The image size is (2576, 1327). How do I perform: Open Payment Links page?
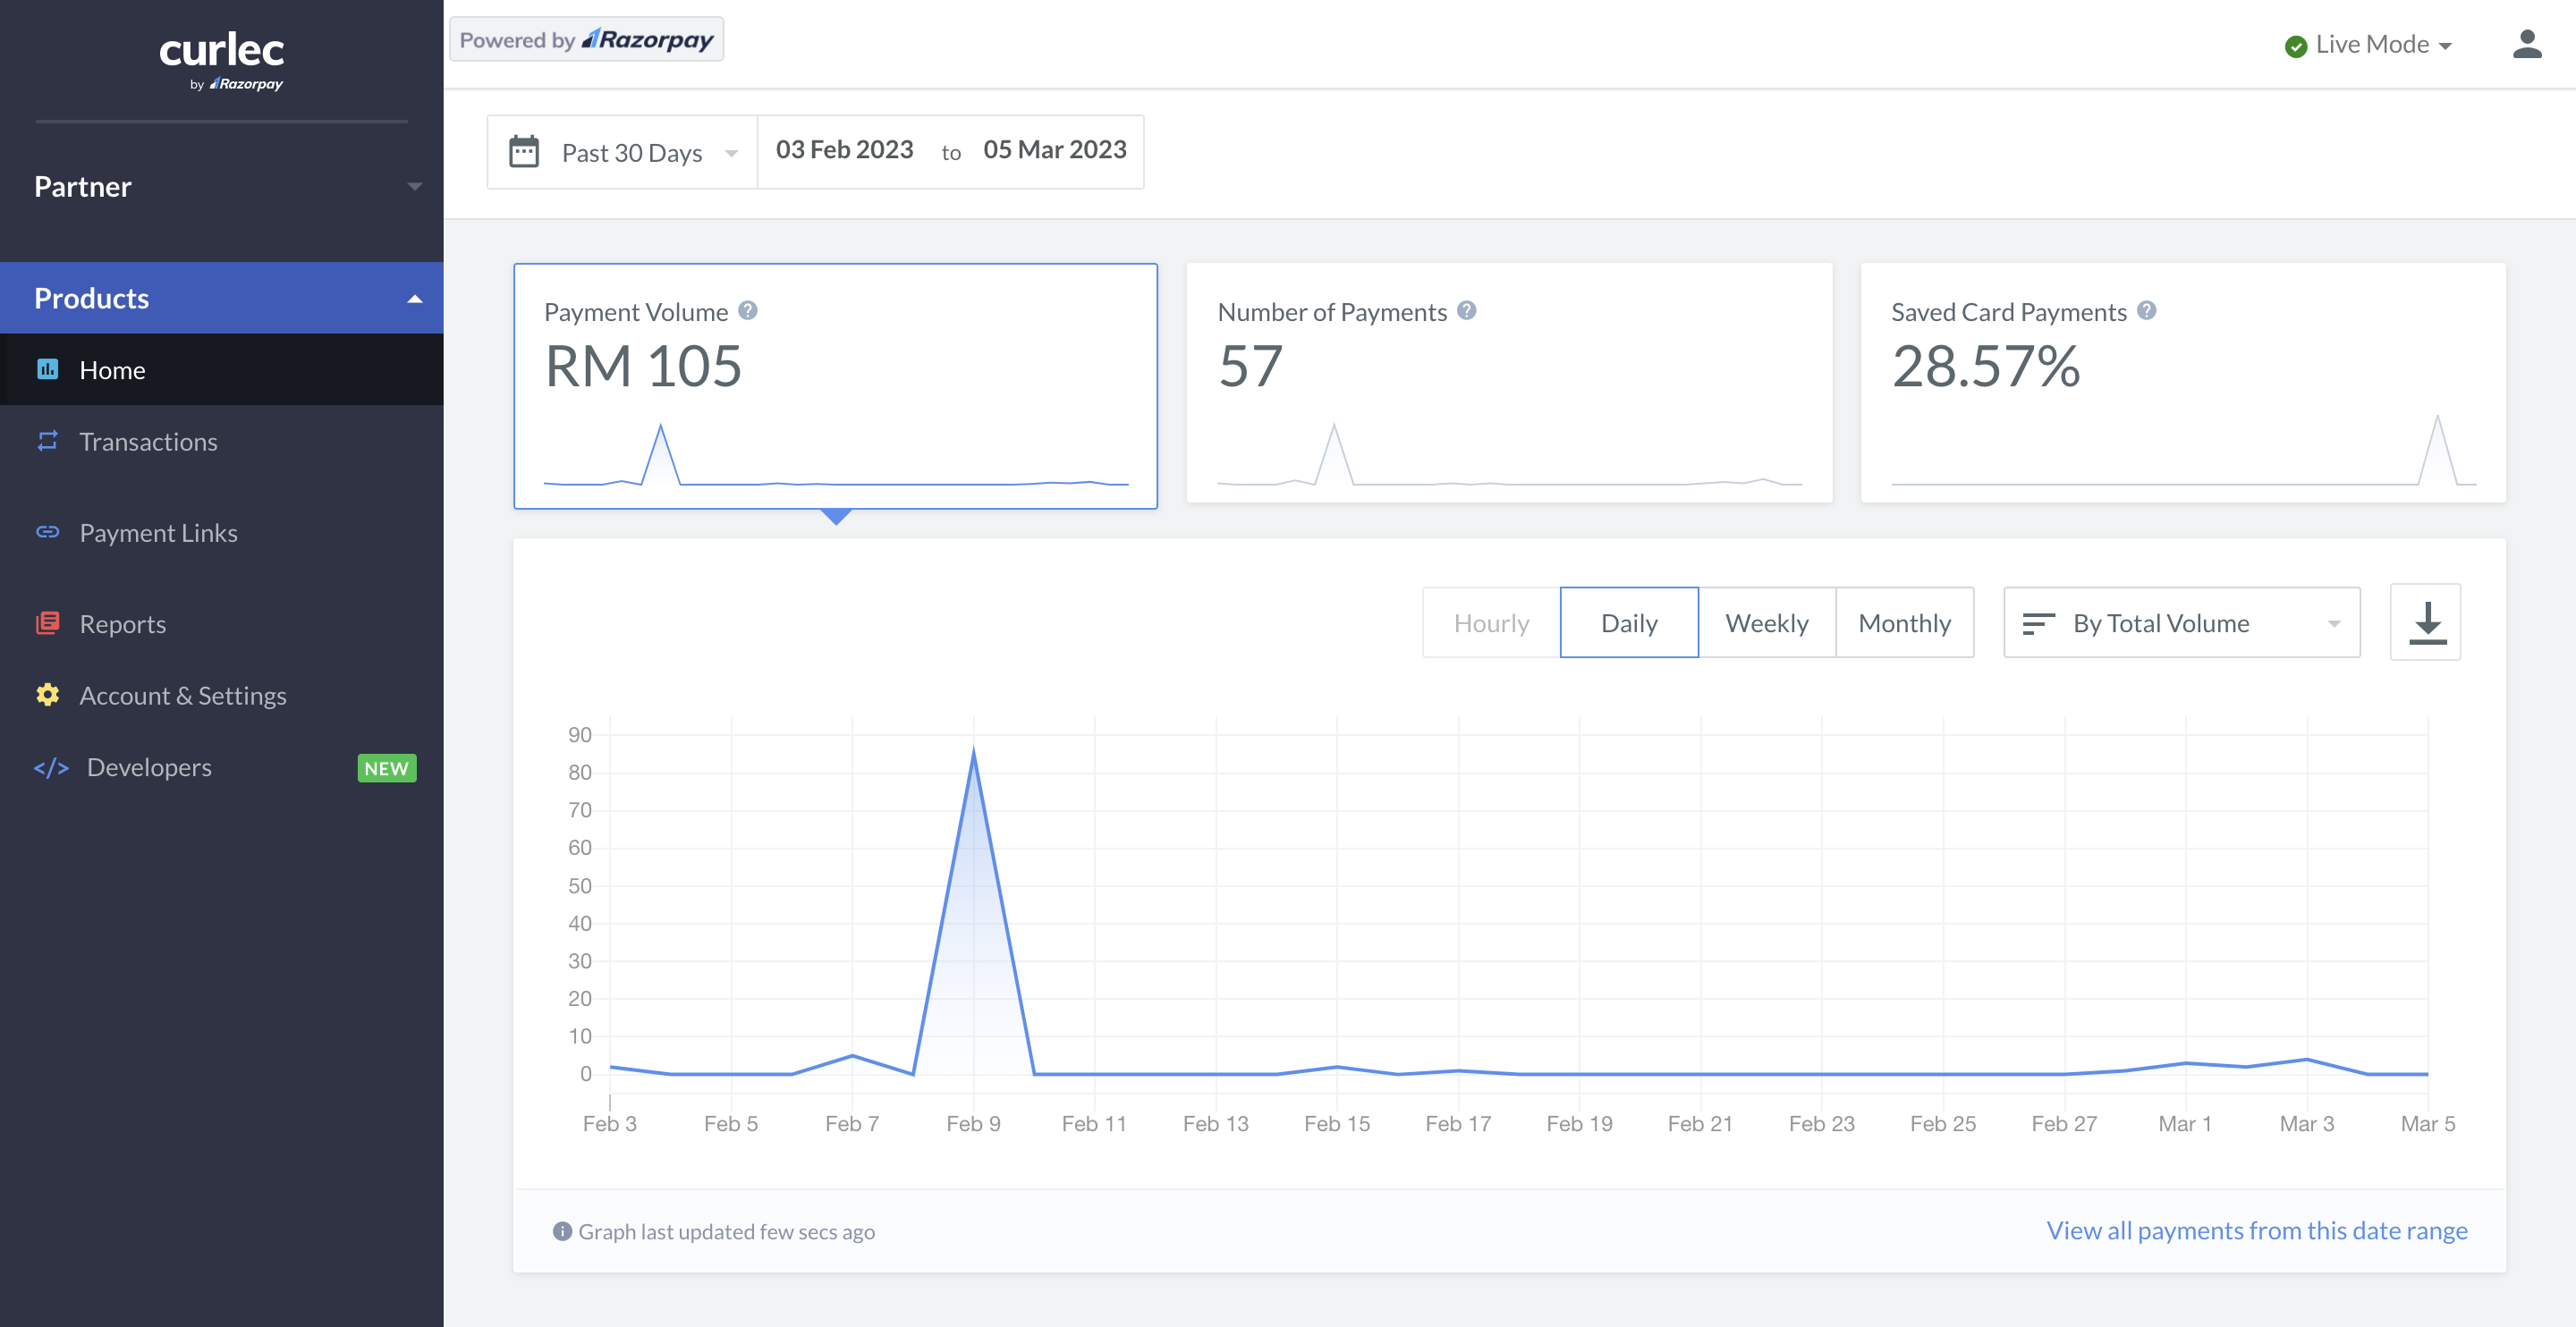(x=222, y=532)
